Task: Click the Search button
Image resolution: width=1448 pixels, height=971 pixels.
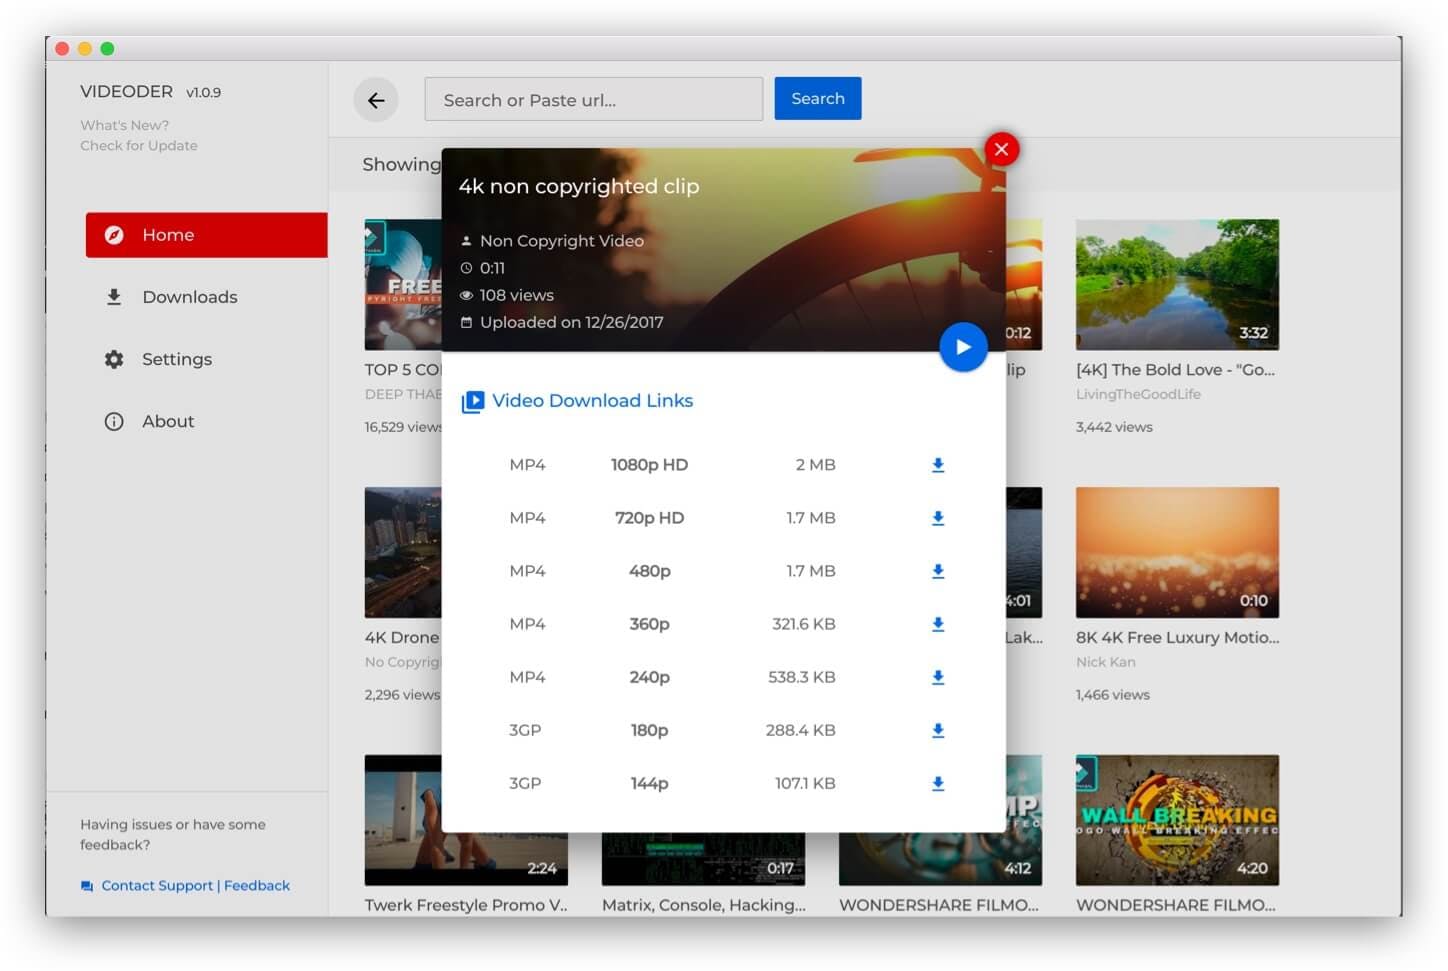Action: click(818, 98)
